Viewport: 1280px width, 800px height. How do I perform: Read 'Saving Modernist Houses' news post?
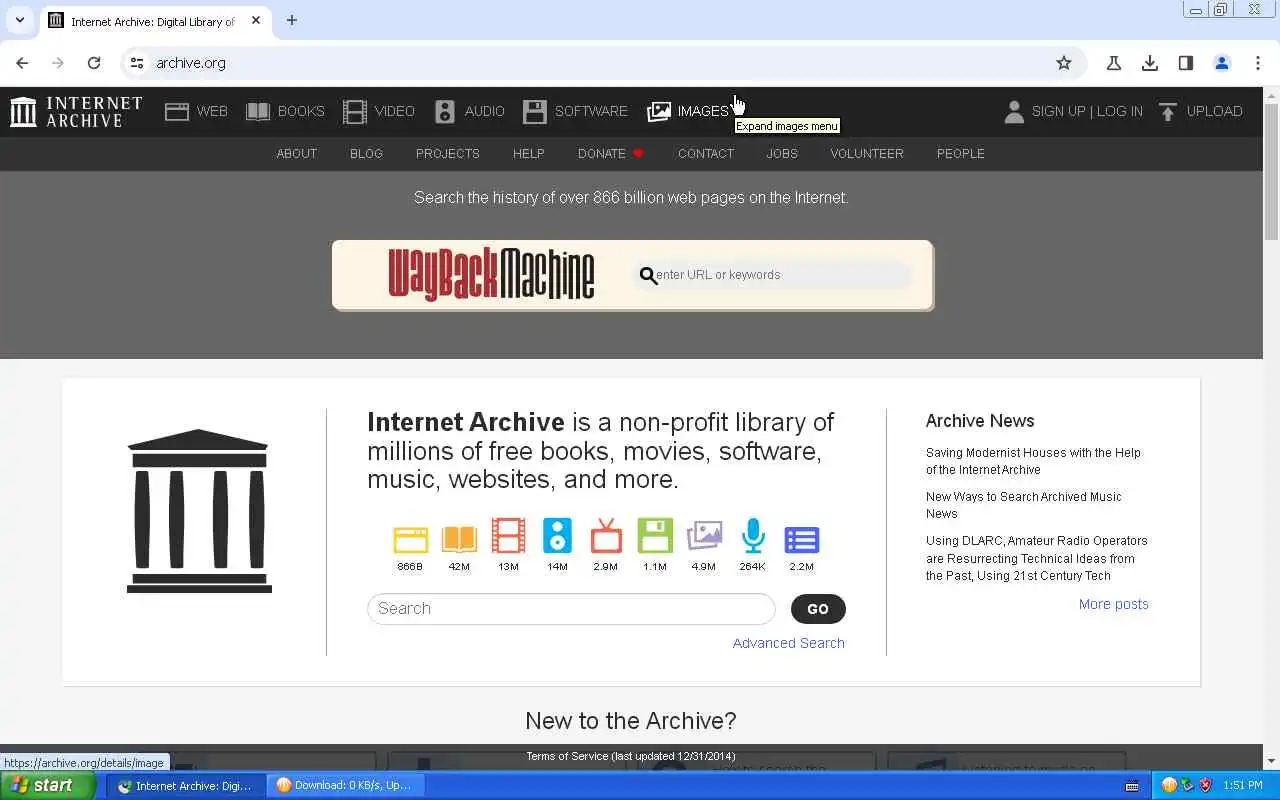(x=1033, y=461)
